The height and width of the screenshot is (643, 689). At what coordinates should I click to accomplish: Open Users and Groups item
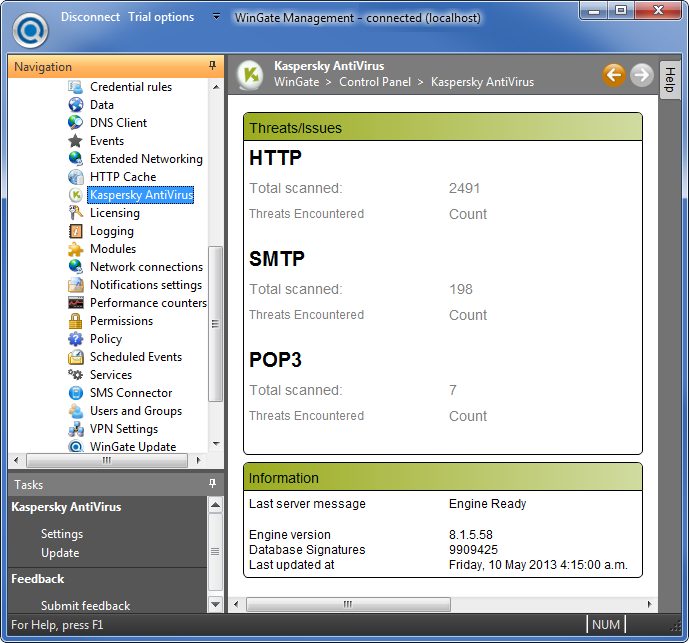[136, 411]
